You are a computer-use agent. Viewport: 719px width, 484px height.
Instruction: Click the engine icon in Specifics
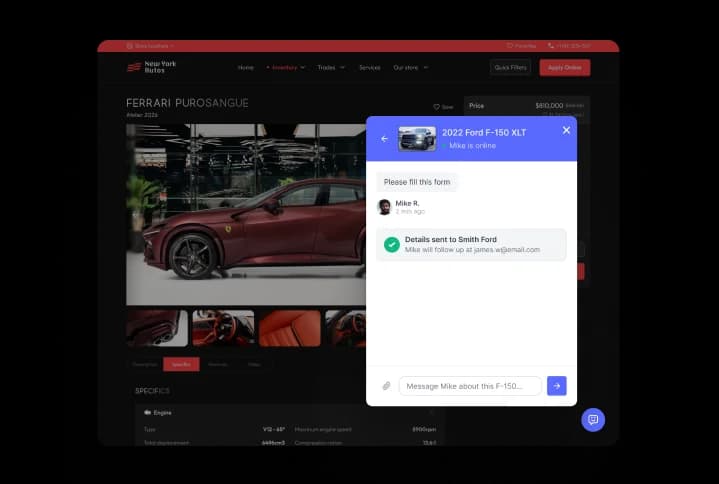(x=147, y=412)
